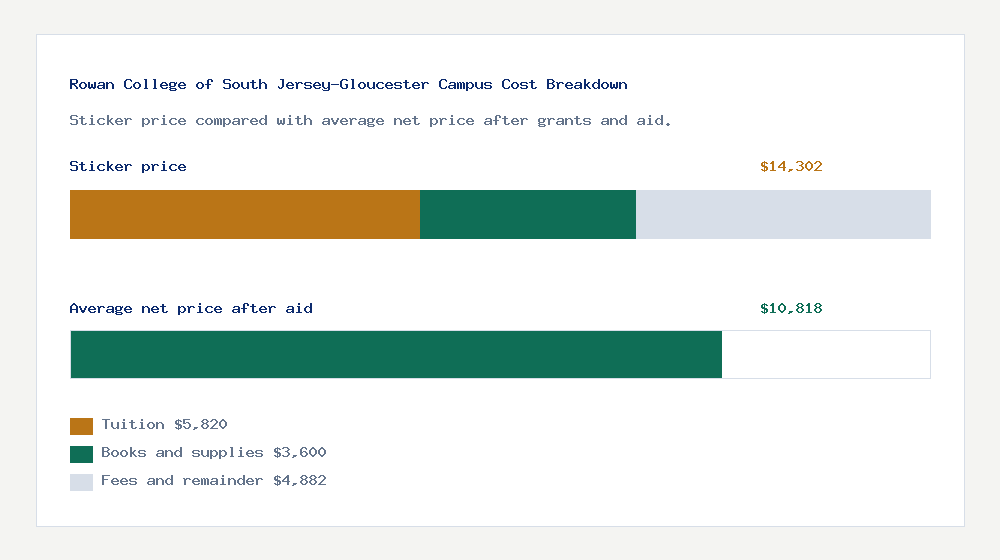Image resolution: width=1000 pixels, height=560 pixels.
Task: Click the $14,302 sticker price total
Action: (791, 166)
